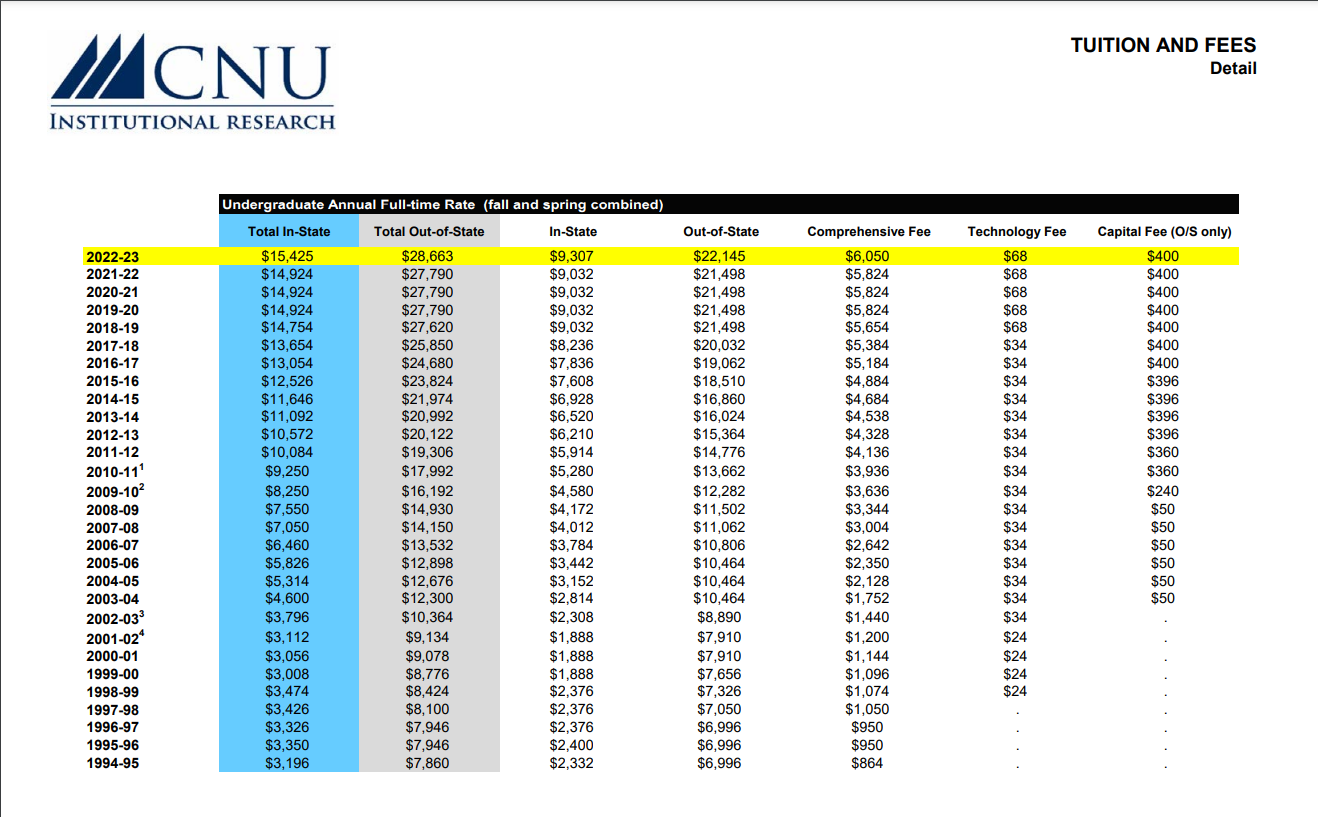This screenshot has height=817, width=1318.
Task: Select the $20,032 out-of-state tuition cell
Action: click(719, 345)
